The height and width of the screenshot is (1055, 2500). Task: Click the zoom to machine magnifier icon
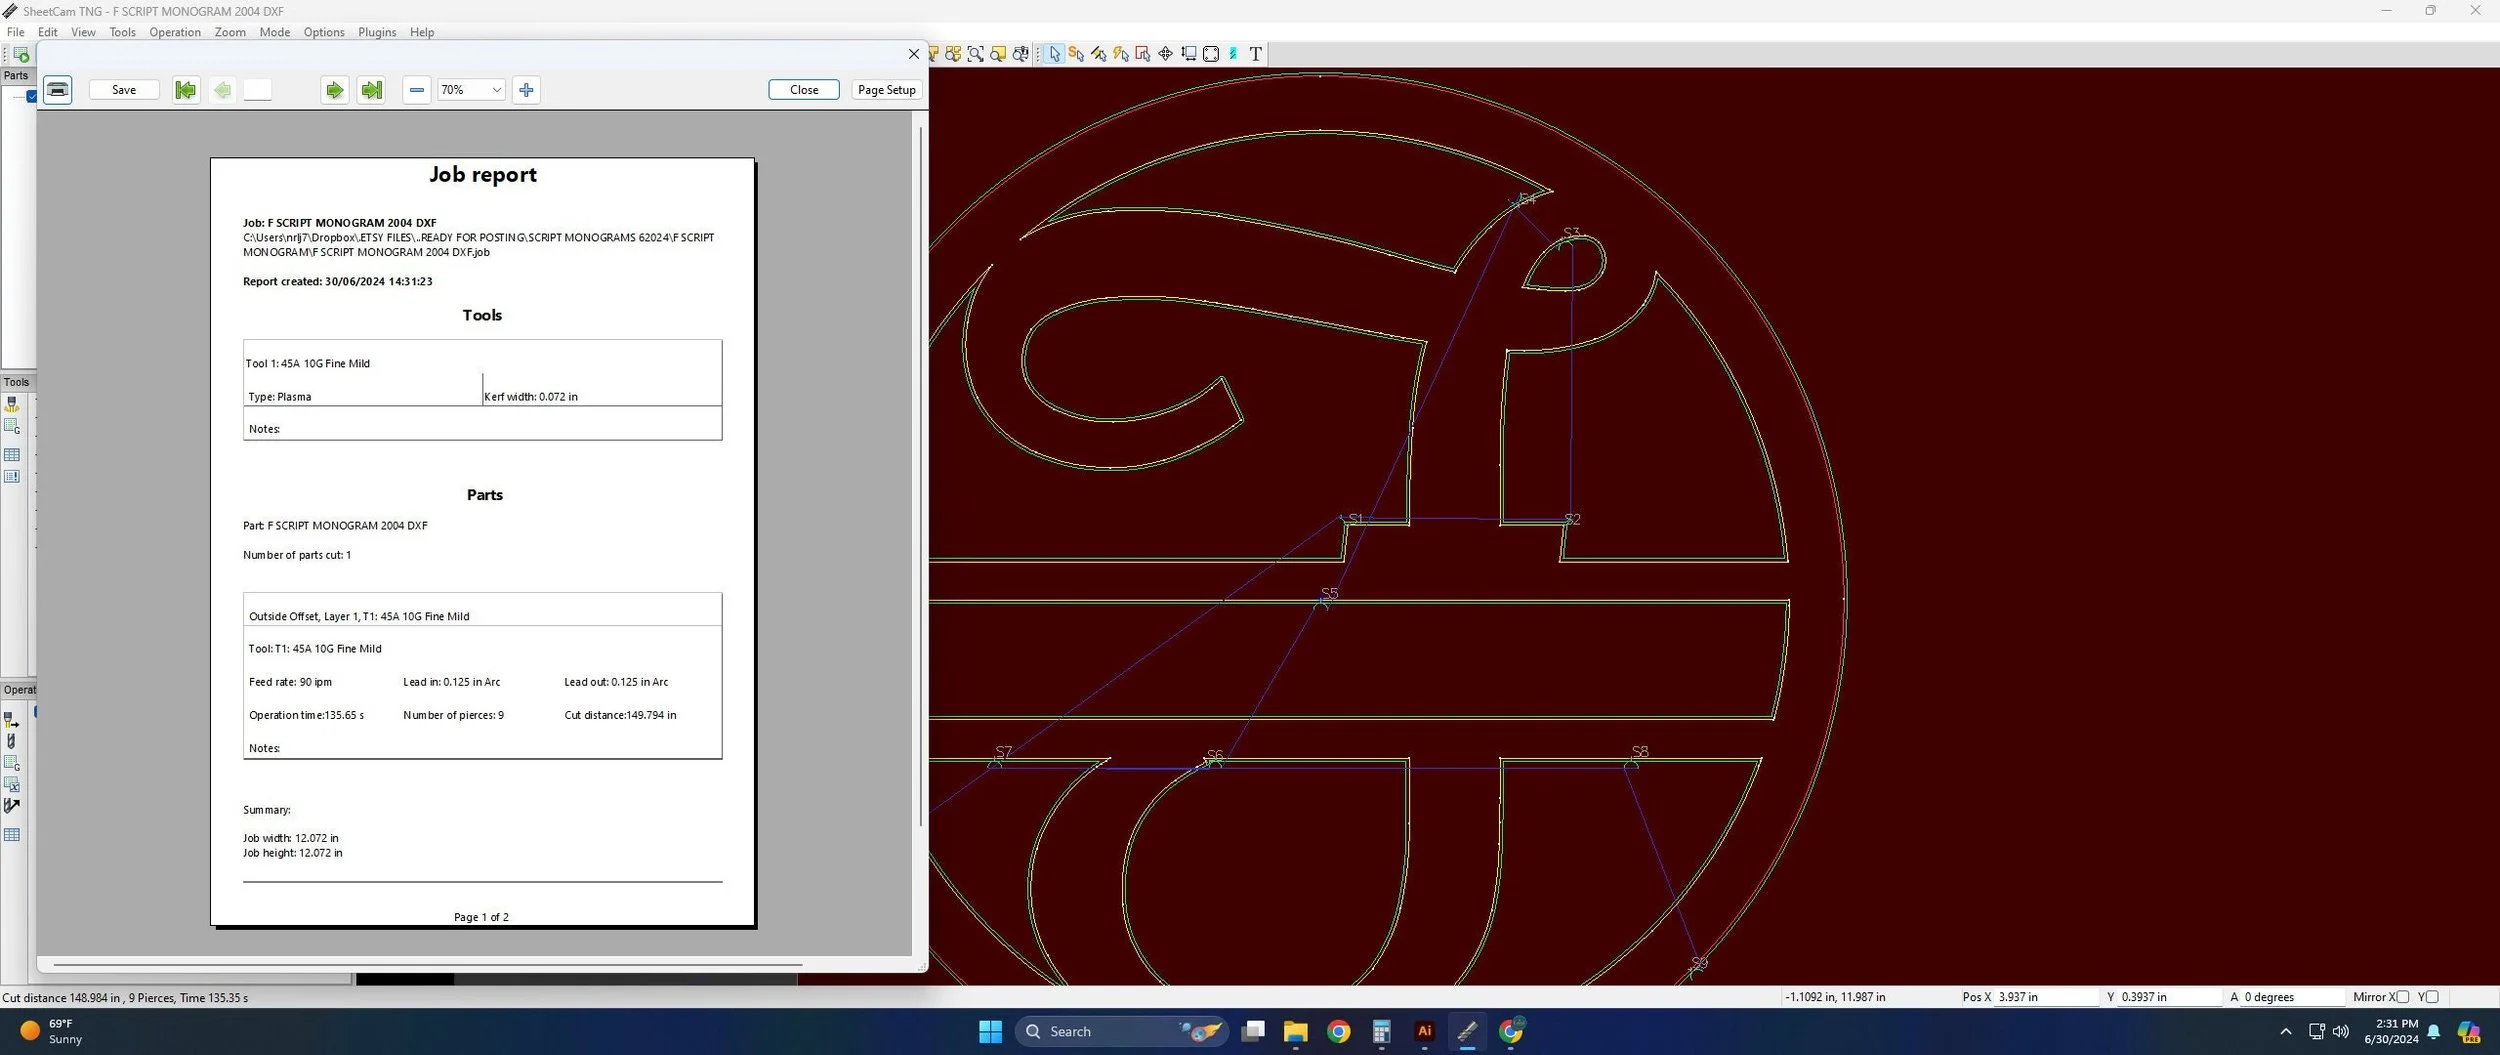tap(1020, 54)
